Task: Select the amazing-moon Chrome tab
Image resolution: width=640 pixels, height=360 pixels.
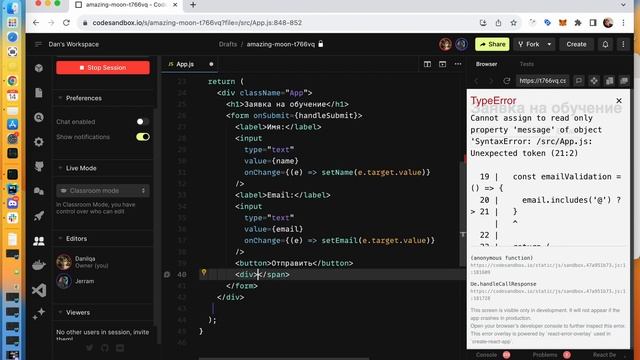Action: tap(127, 5)
